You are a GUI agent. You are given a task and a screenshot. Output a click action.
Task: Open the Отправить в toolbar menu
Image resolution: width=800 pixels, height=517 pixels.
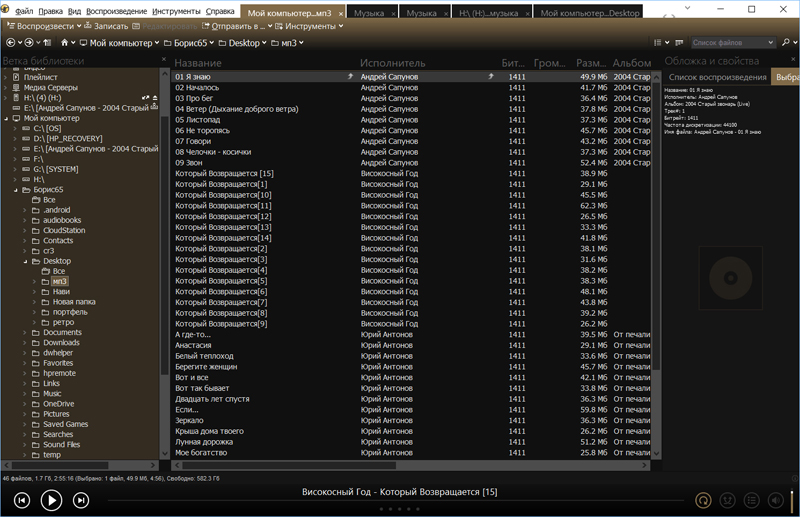[237, 26]
